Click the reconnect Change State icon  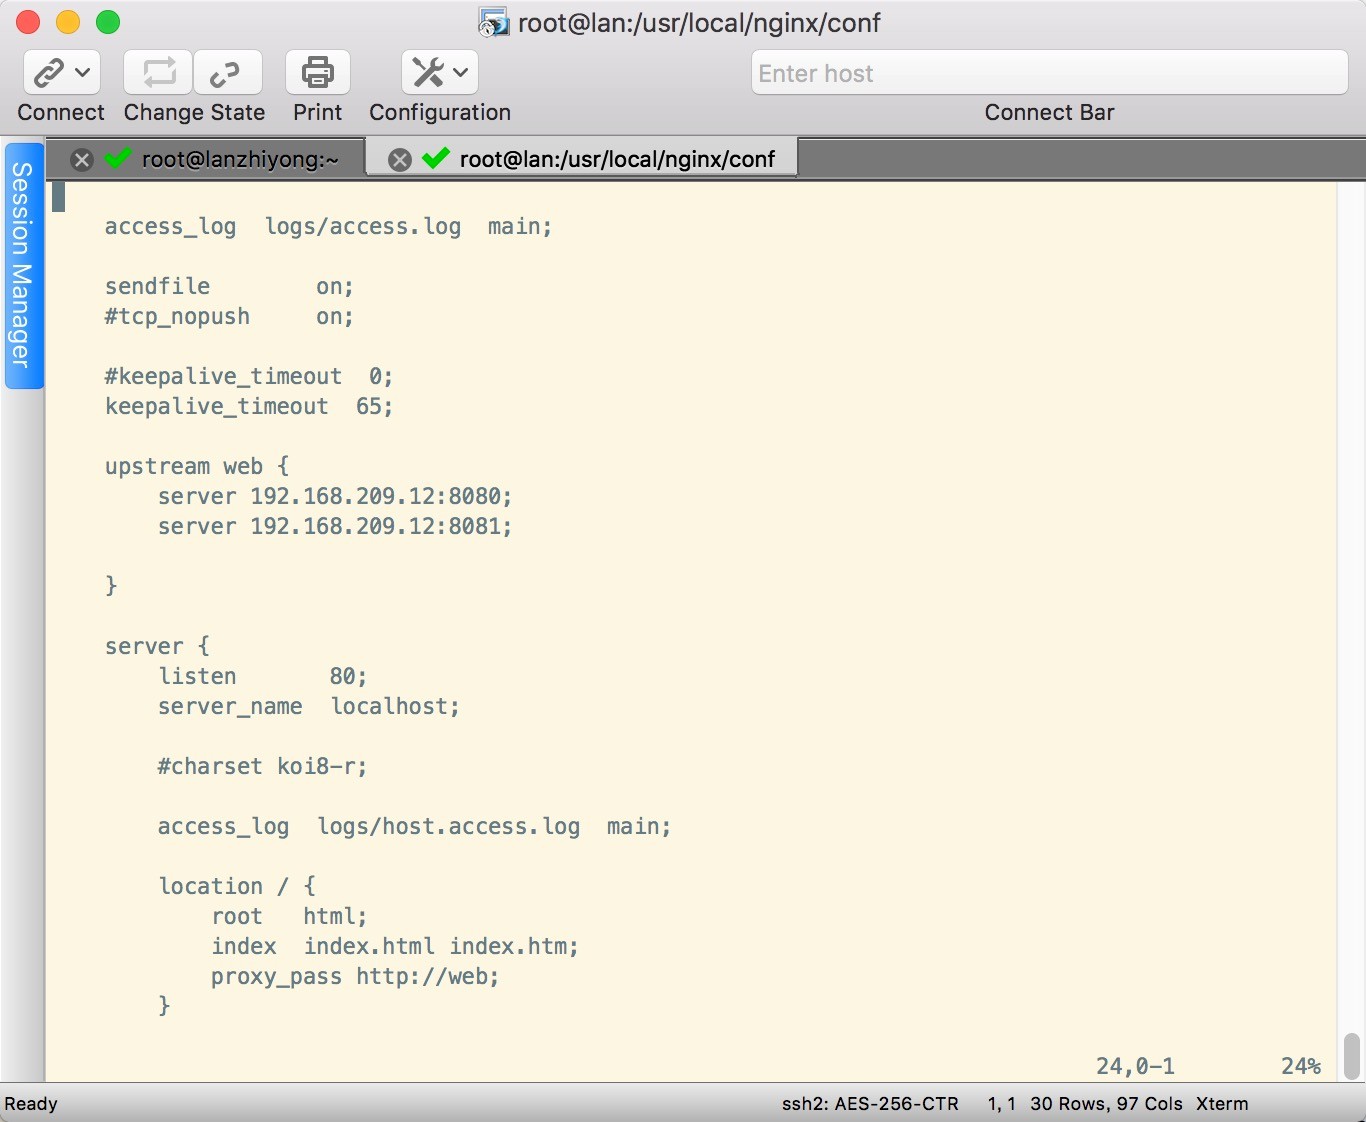click(158, 73)
